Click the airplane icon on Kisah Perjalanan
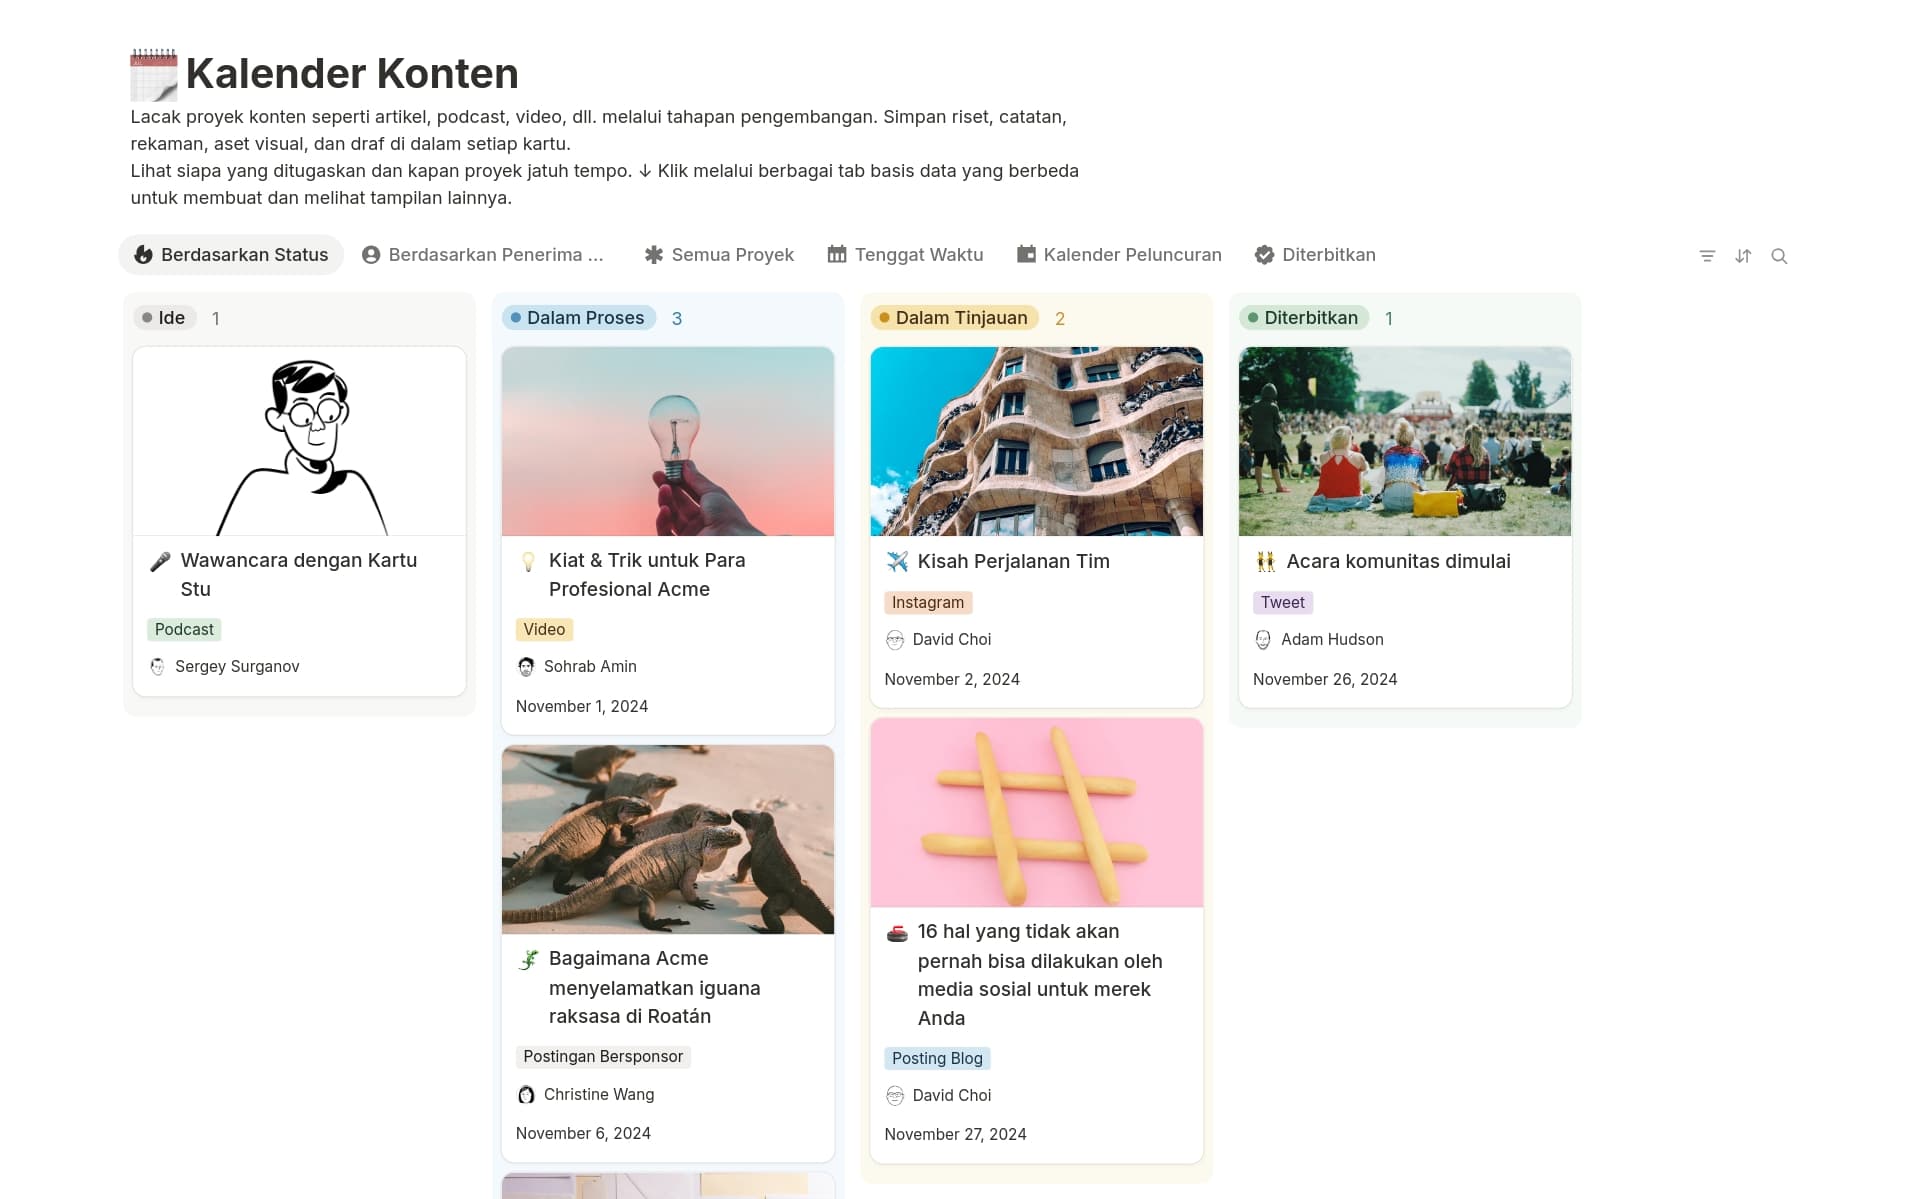Viewport: 1920px width, 1199px height. 897,562
